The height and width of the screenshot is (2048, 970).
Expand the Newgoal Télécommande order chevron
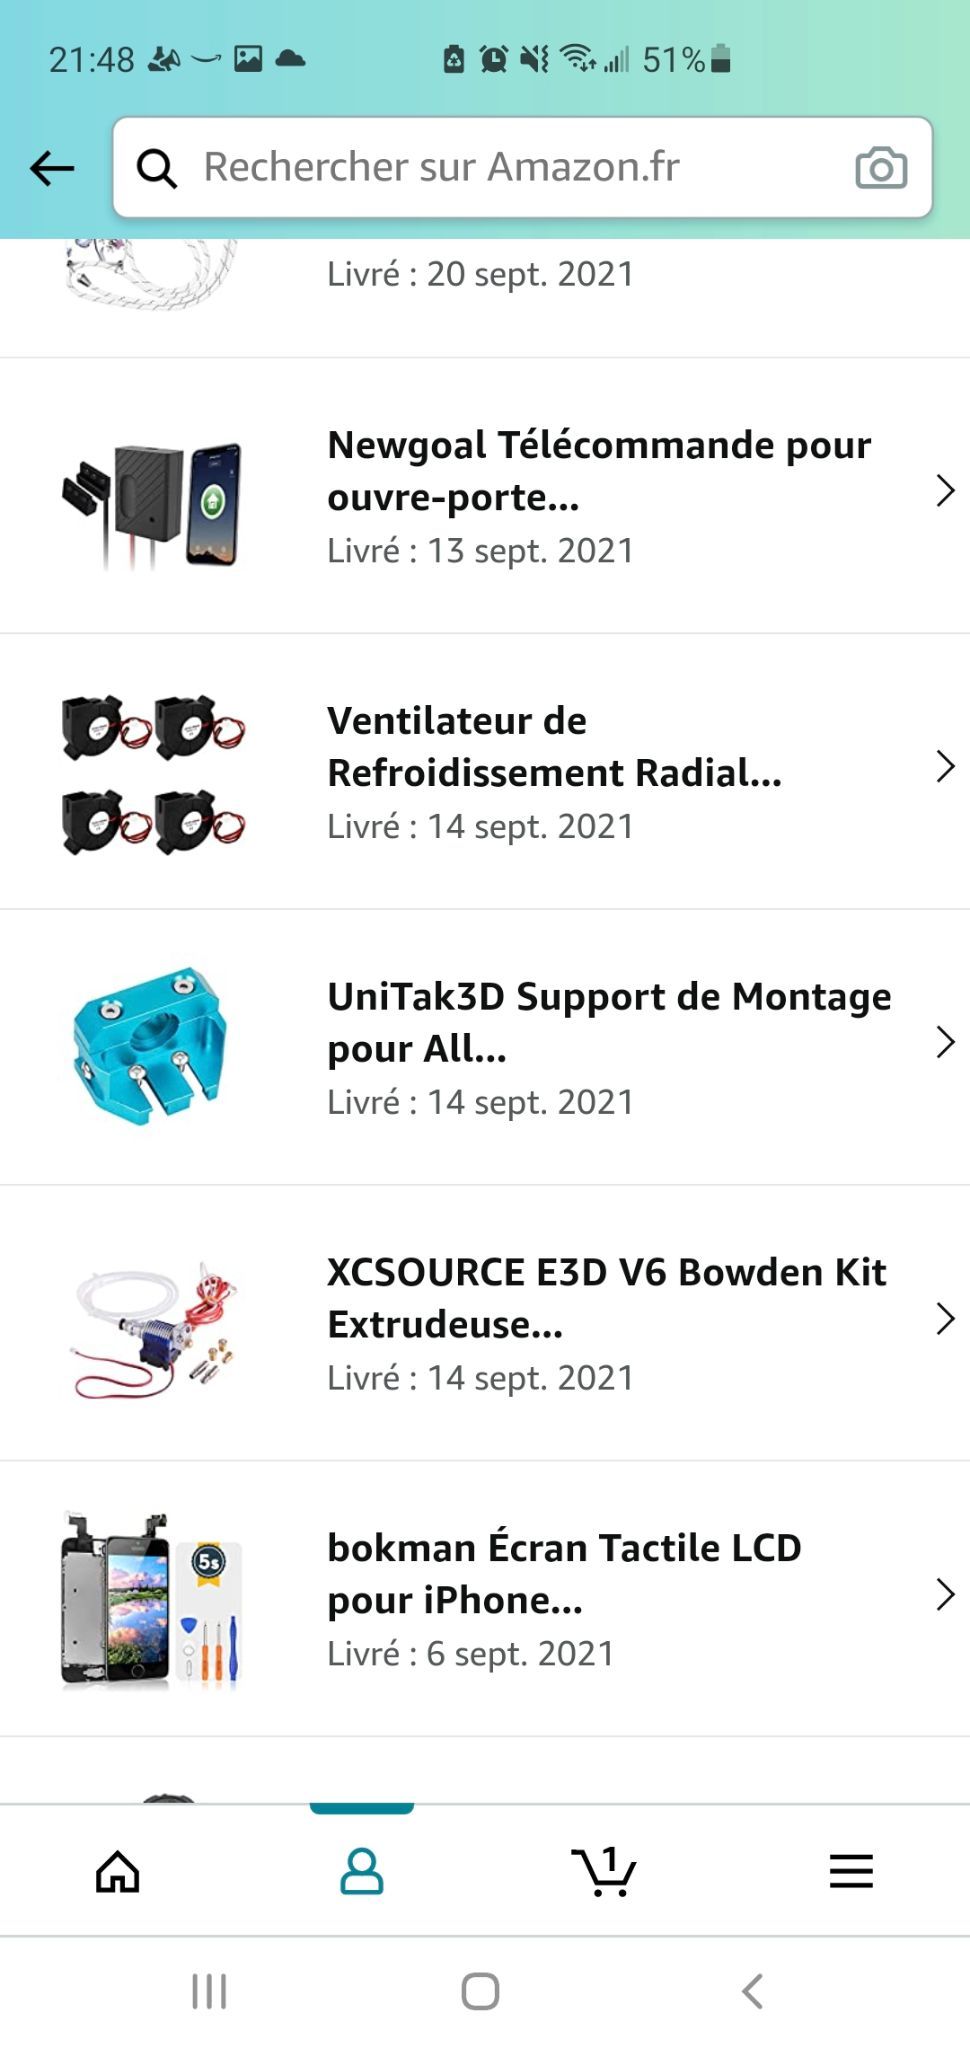pyautogui.click(x=945, y=491)
